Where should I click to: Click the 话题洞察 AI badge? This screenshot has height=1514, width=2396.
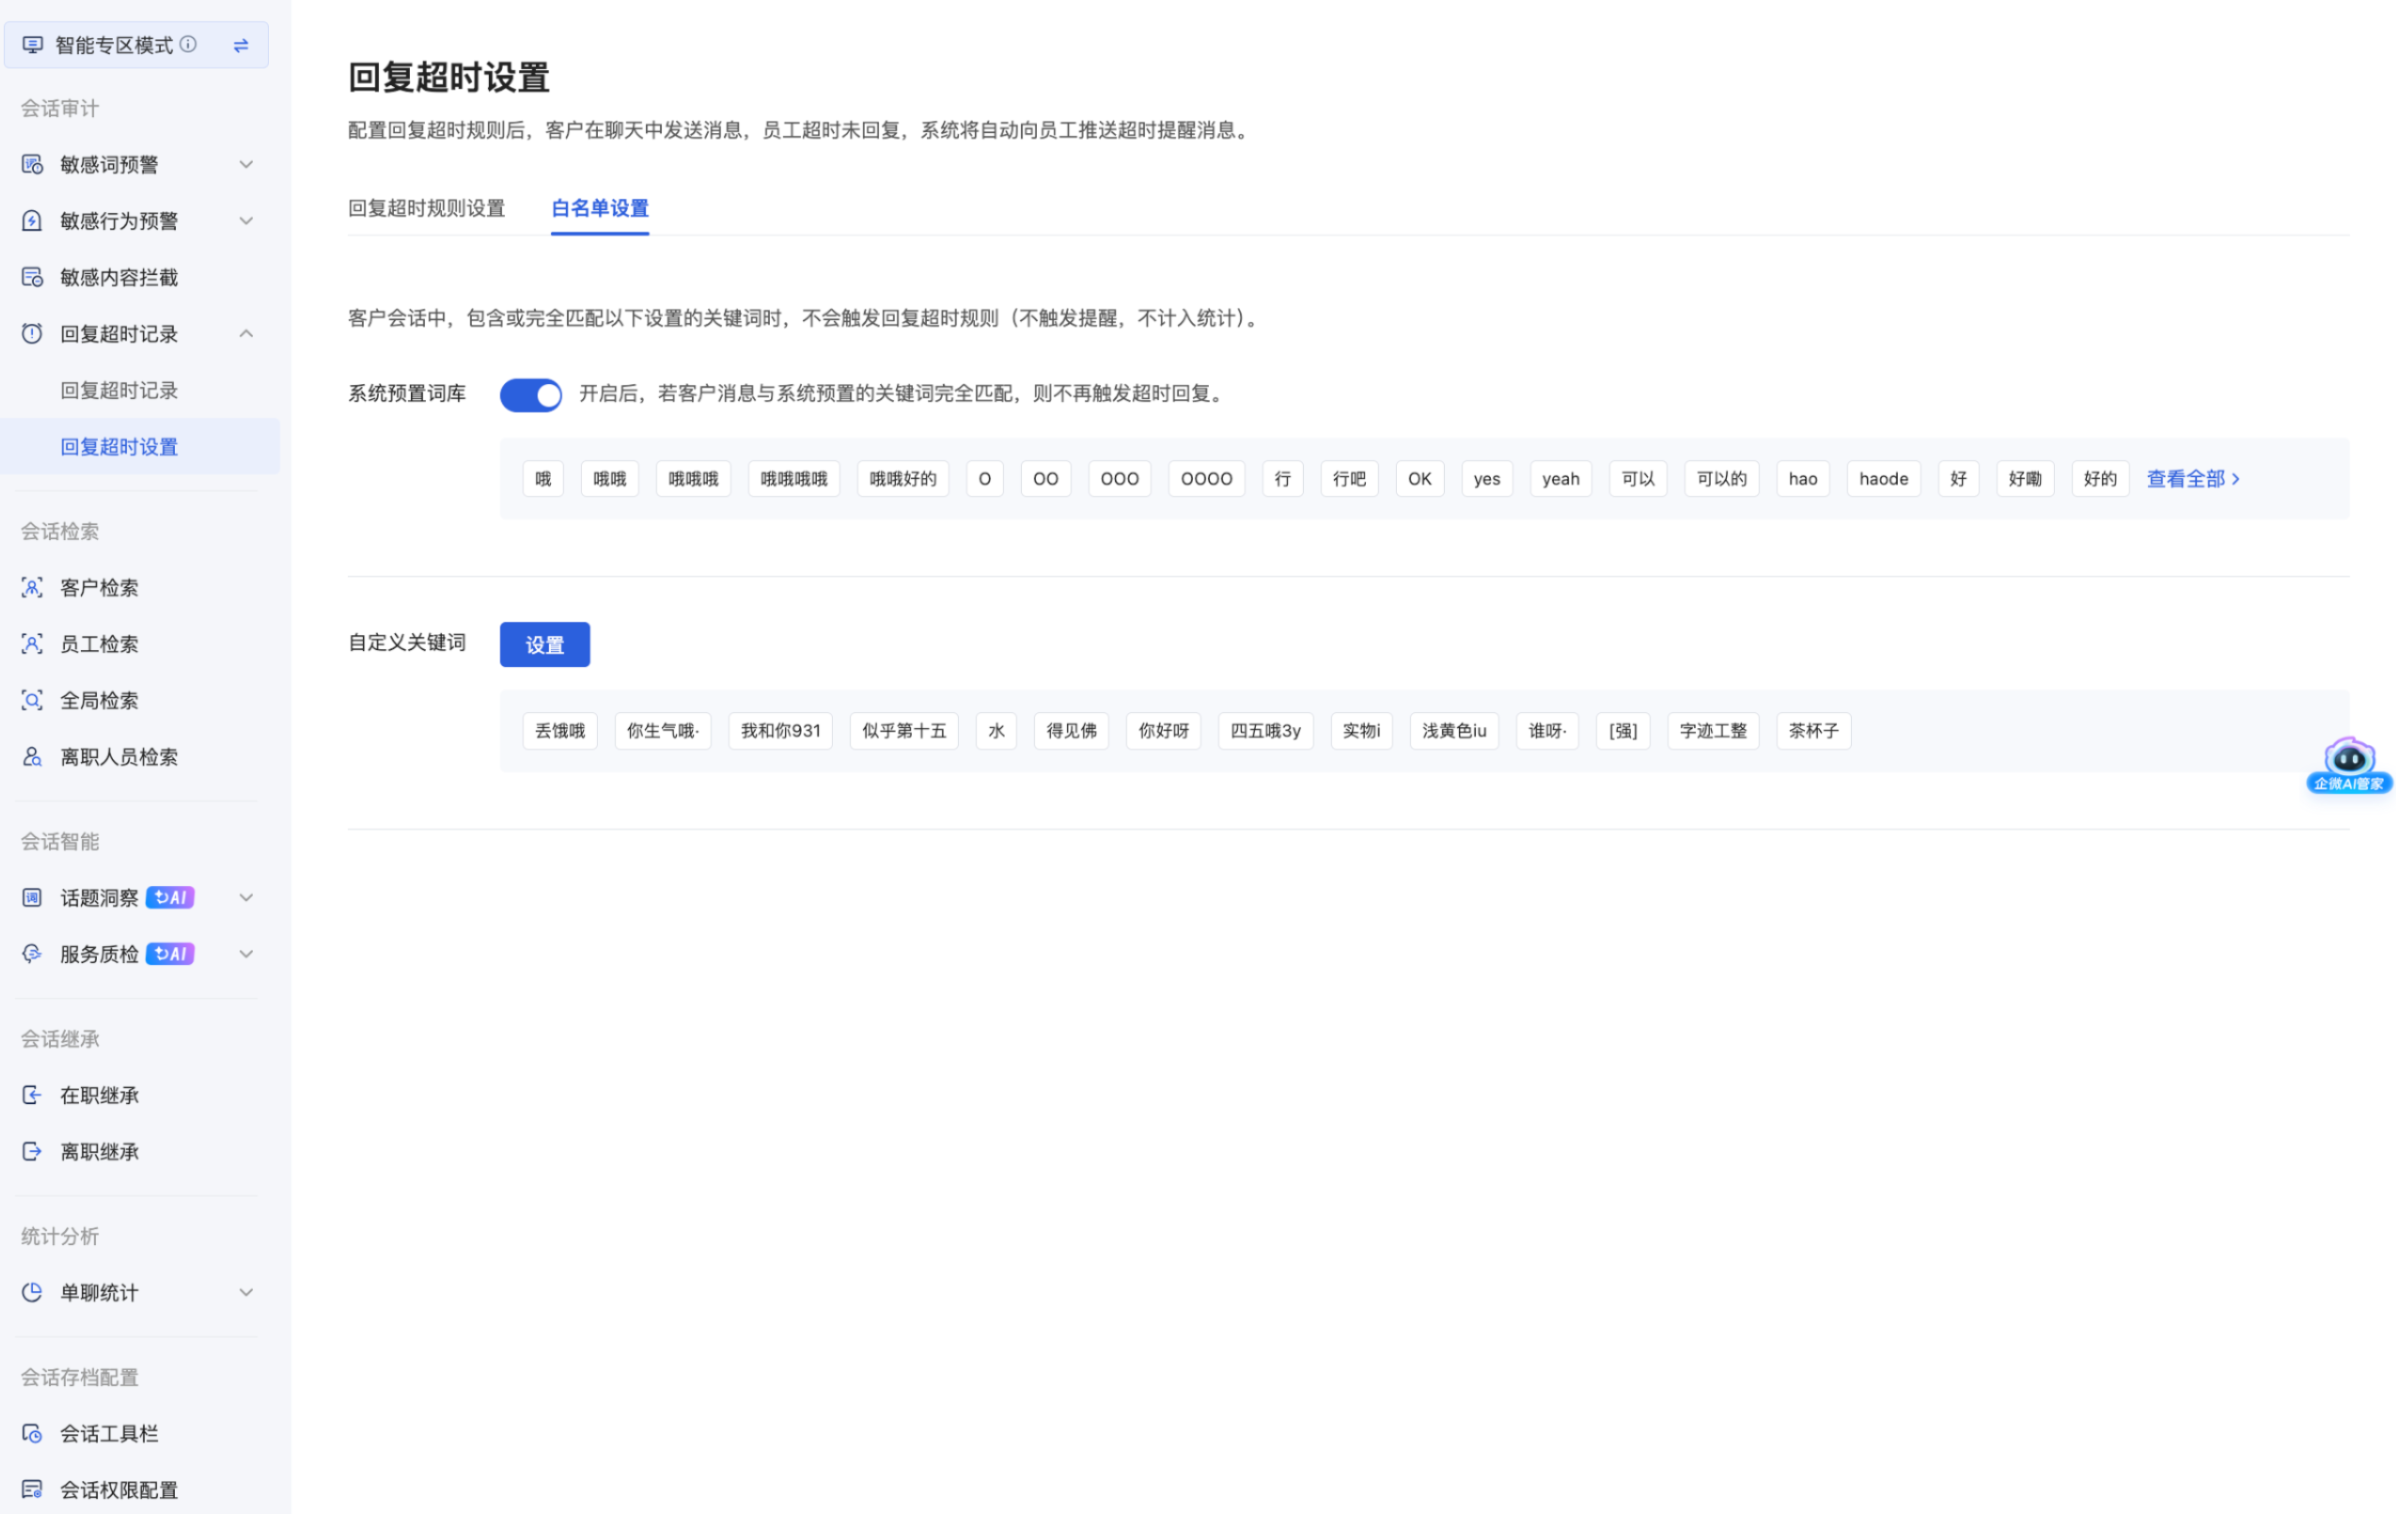[170, 898]
